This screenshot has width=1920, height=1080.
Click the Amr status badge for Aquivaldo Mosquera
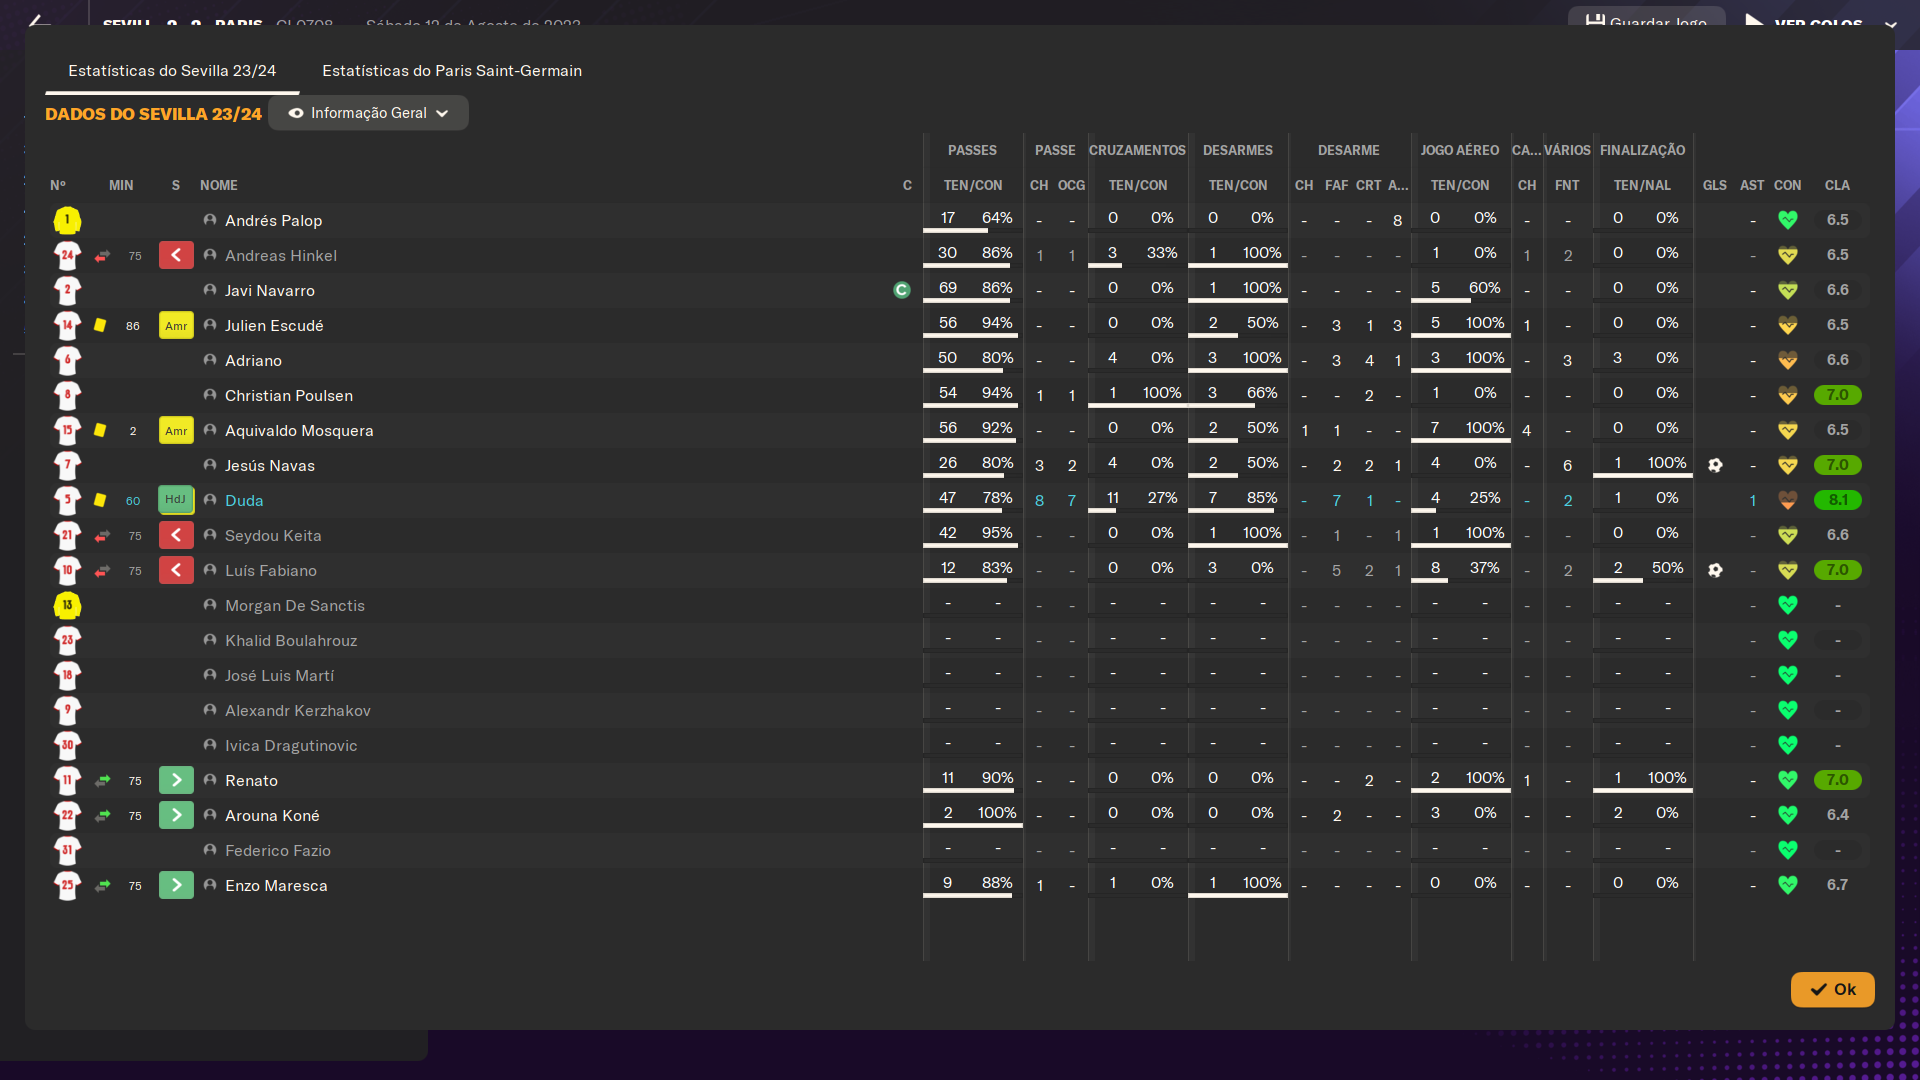pyautogui.click(x=176, y=430)
